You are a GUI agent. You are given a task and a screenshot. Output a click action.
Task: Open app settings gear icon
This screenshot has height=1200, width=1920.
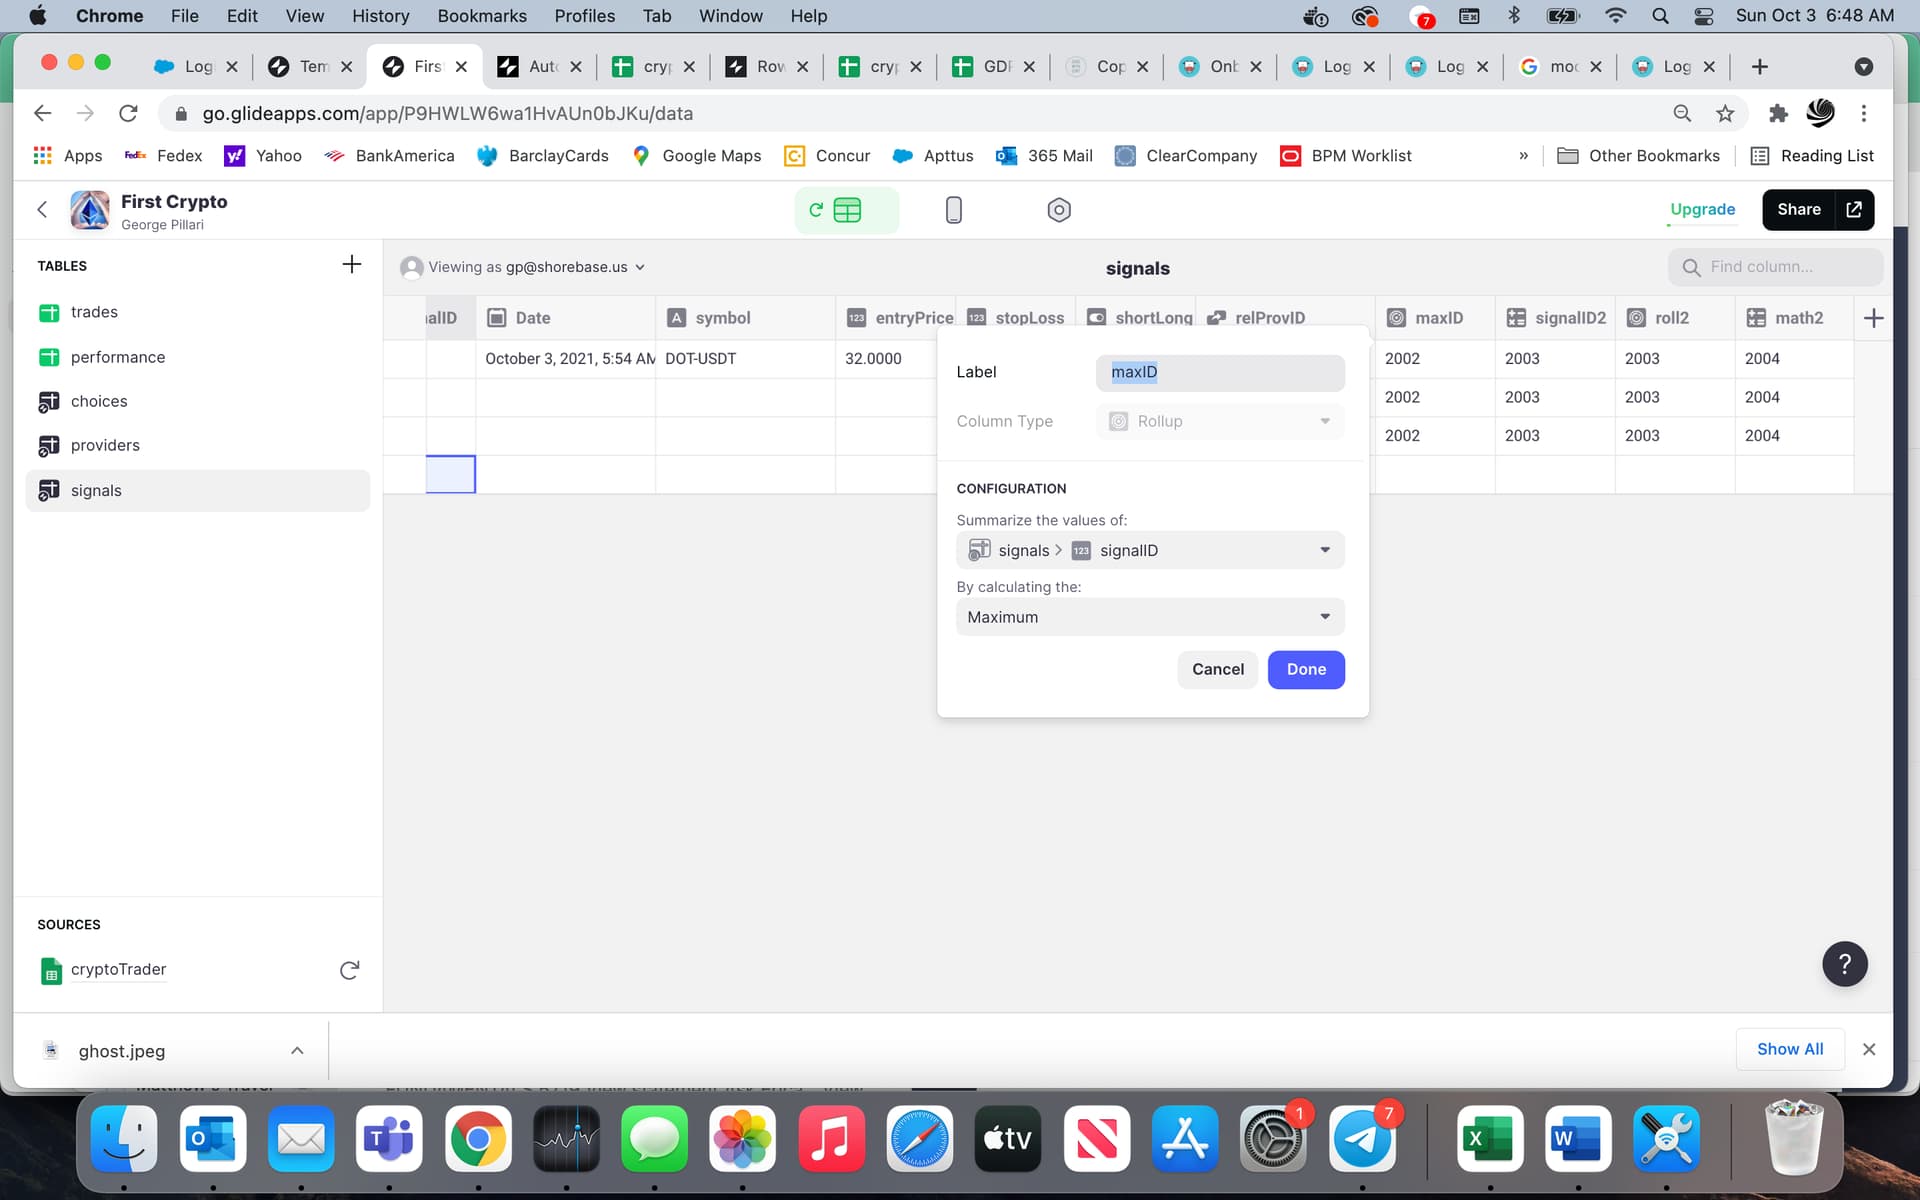(x=1058, y=210)
